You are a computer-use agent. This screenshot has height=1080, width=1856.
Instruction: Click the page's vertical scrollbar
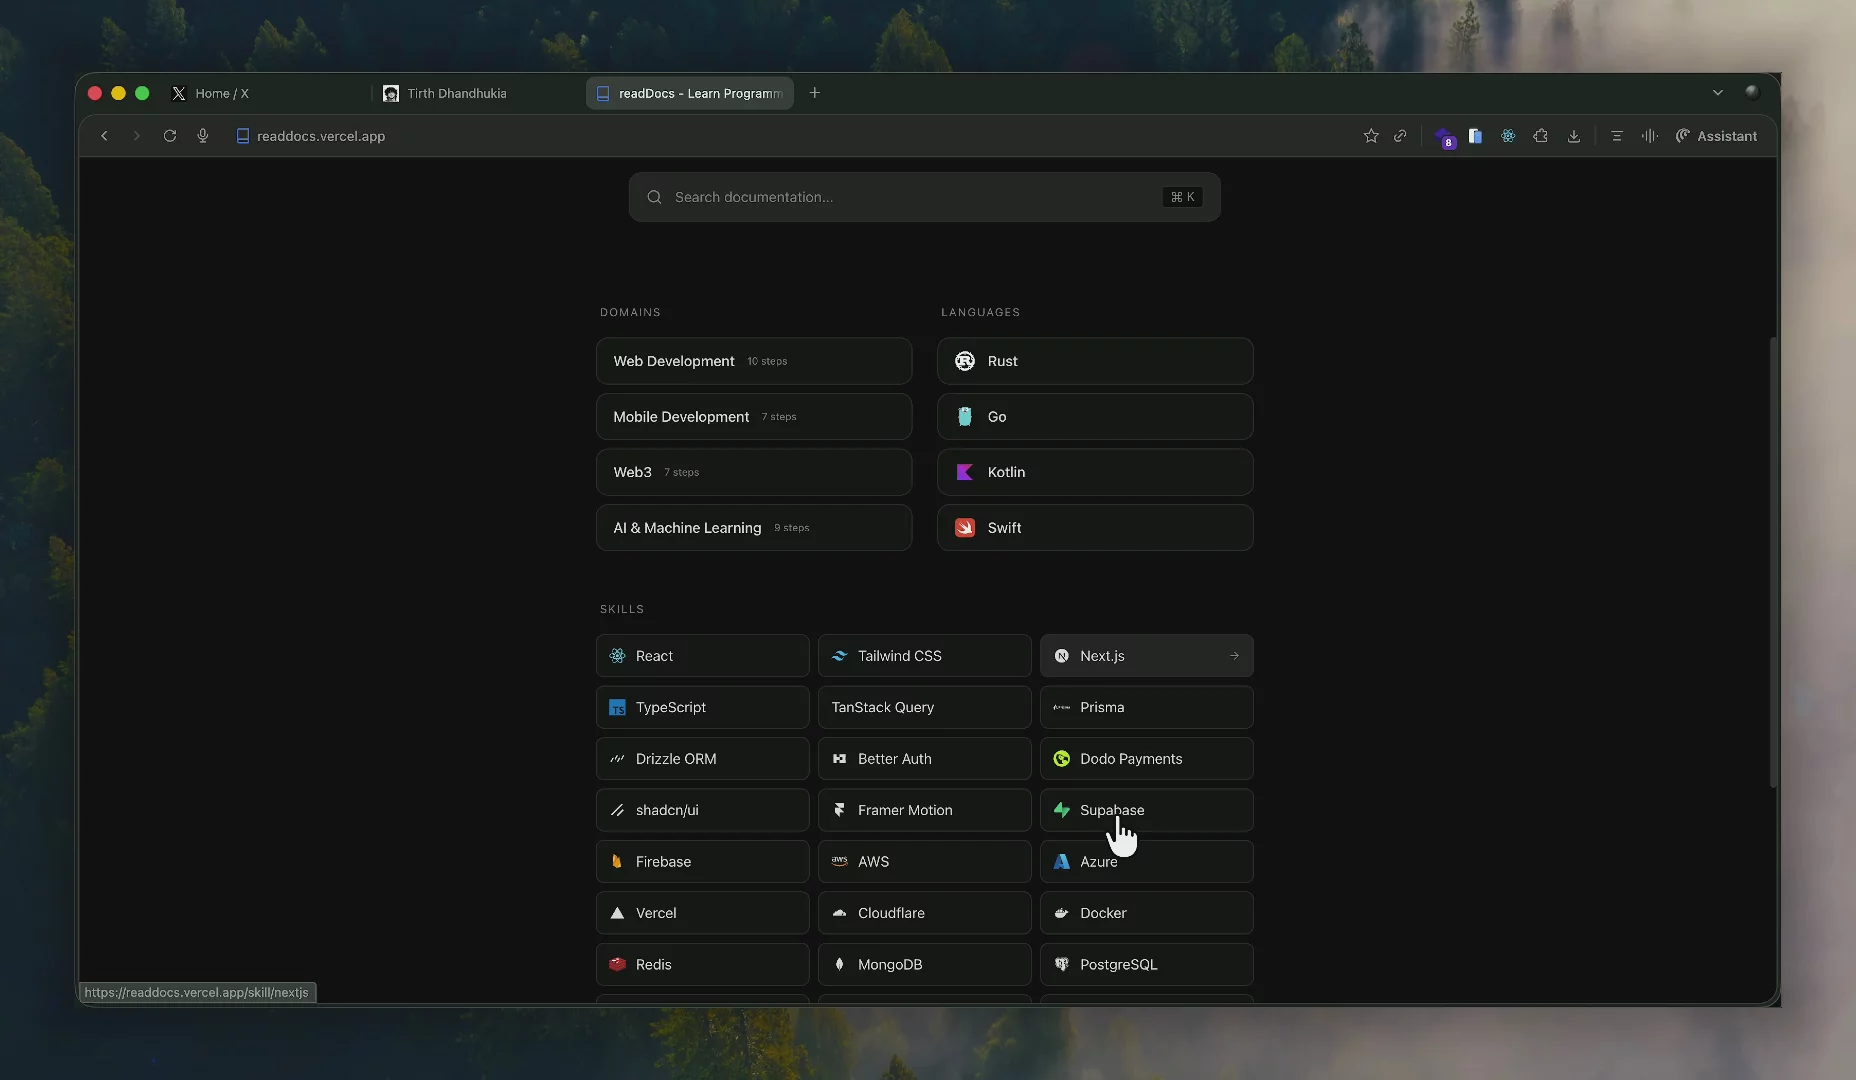click(x=1773, y=560)
